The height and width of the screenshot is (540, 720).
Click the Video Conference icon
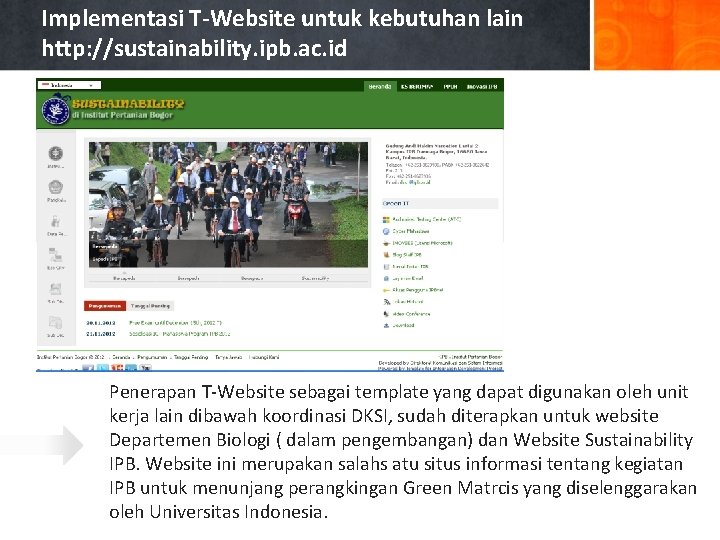click(386, 314)
